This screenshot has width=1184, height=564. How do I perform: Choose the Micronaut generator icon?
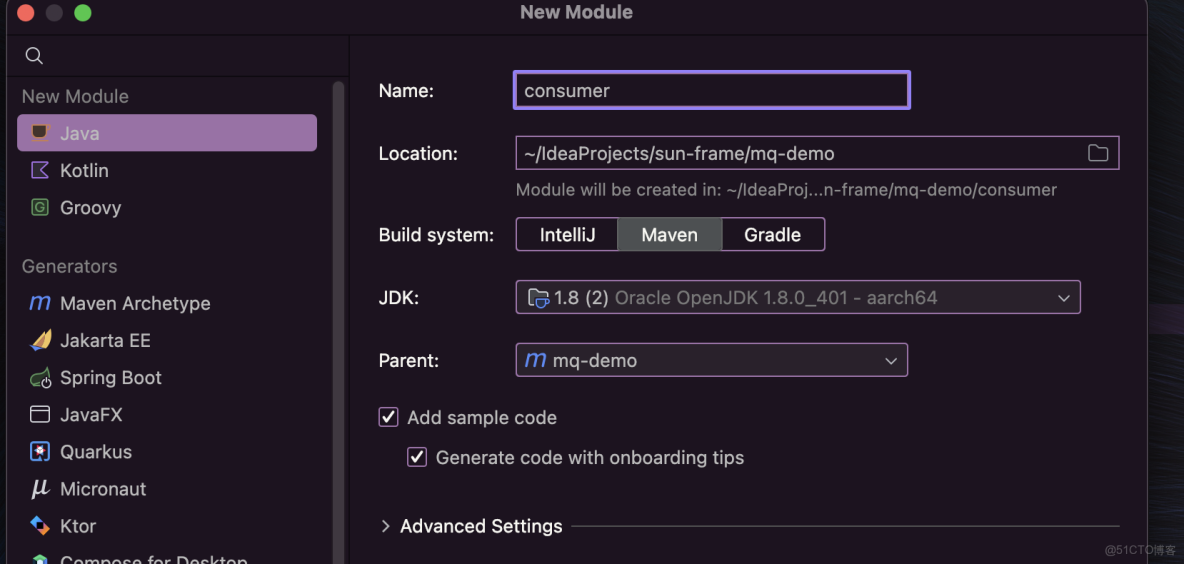point(40,489)
